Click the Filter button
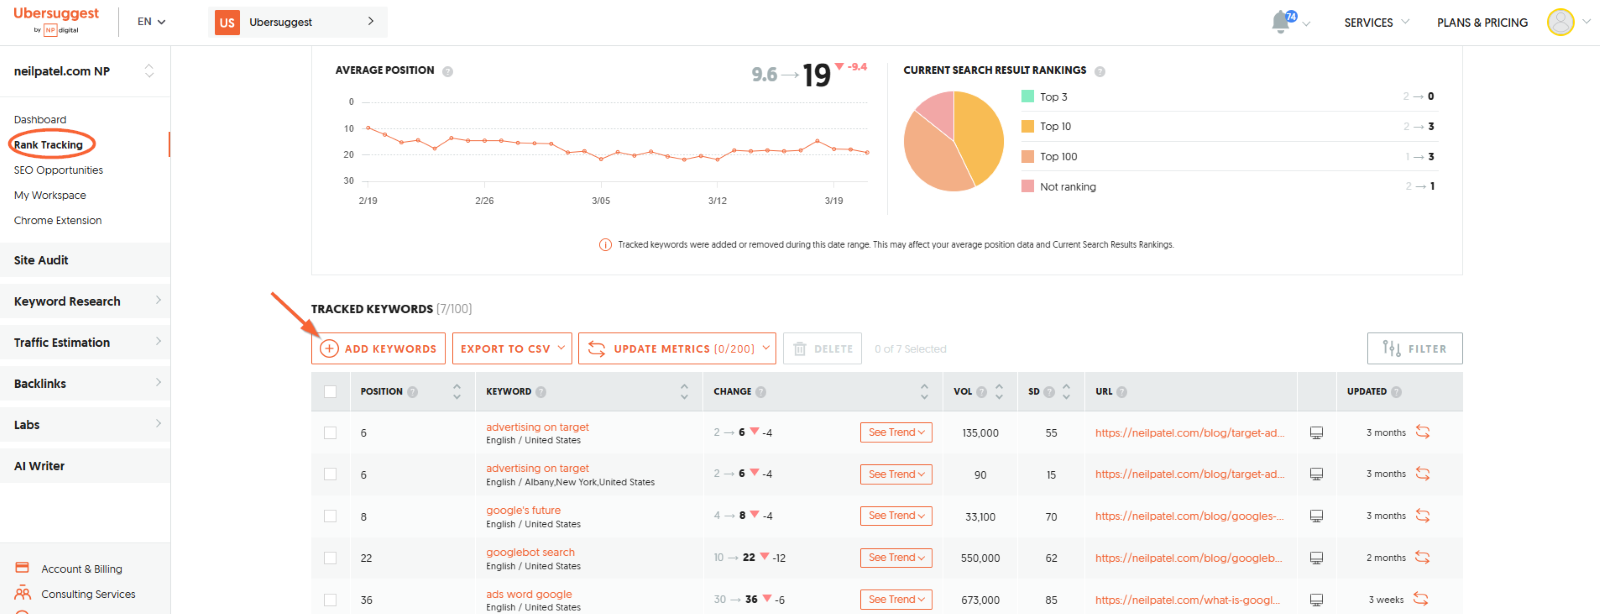This screenshot has width=1600, height=614. 1414,348
